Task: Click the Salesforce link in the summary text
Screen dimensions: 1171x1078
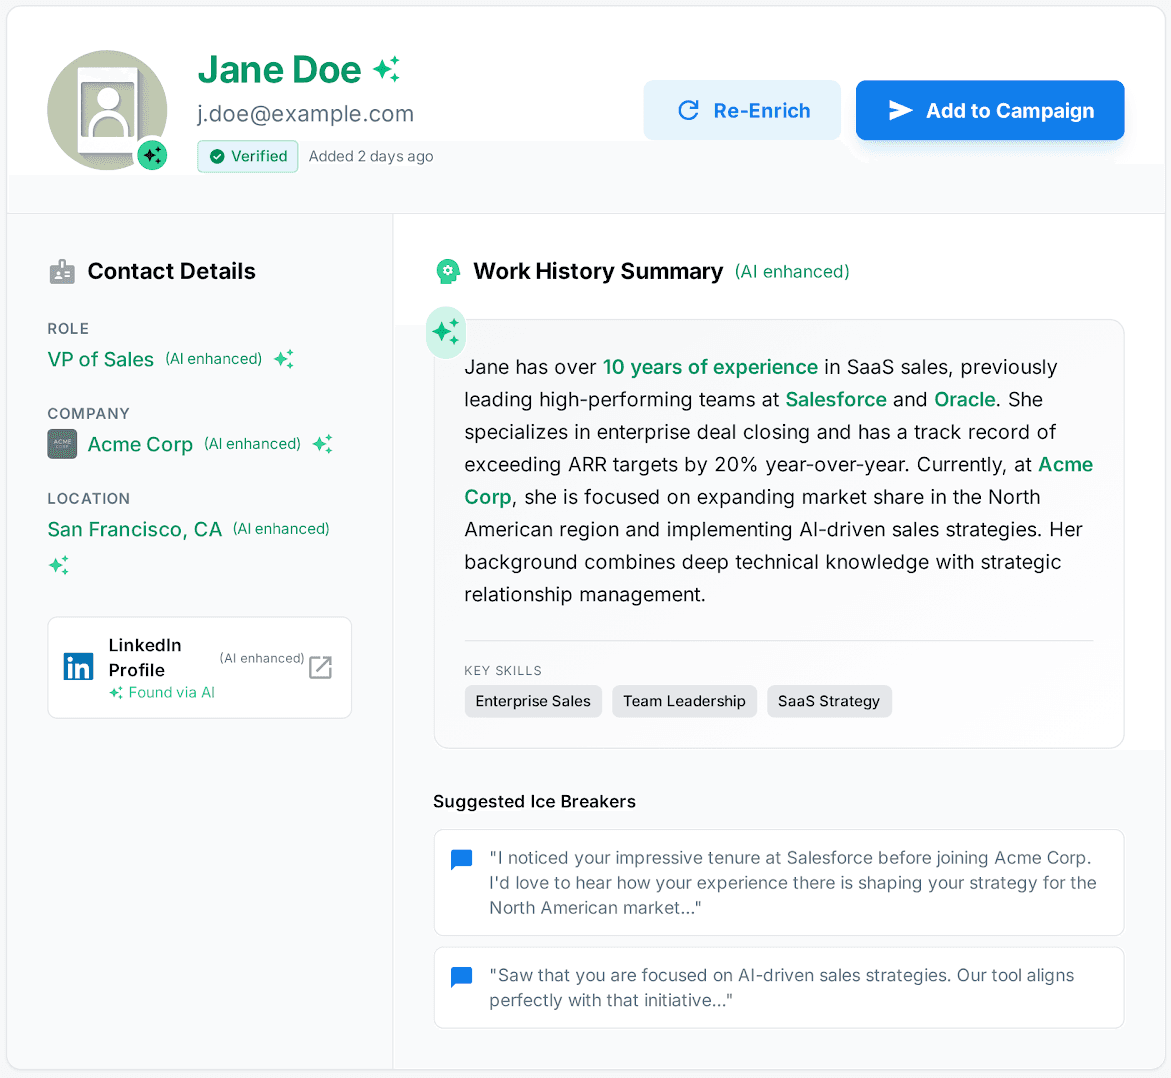Action: pyautogui.click(x=836, y=399)
